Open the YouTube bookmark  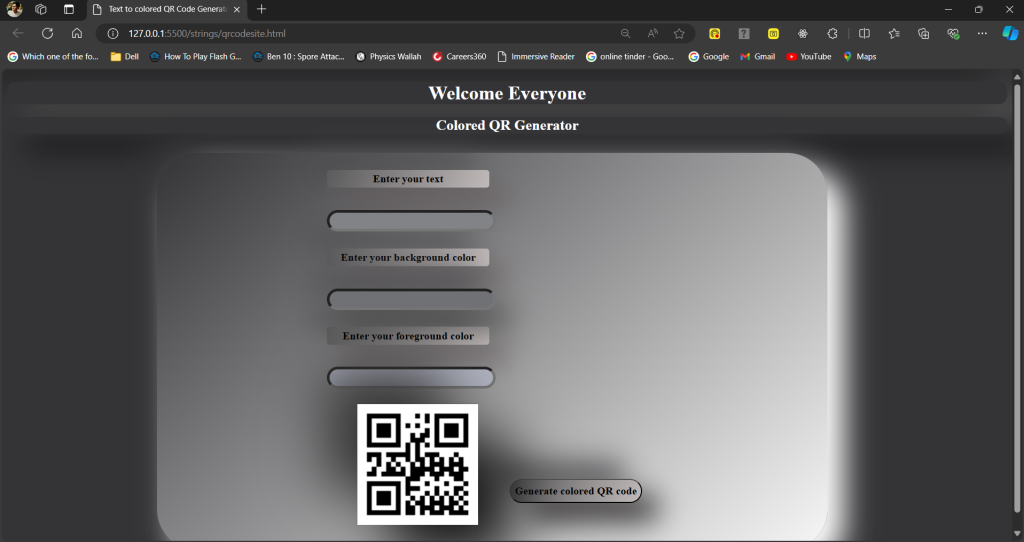(808, 57)
